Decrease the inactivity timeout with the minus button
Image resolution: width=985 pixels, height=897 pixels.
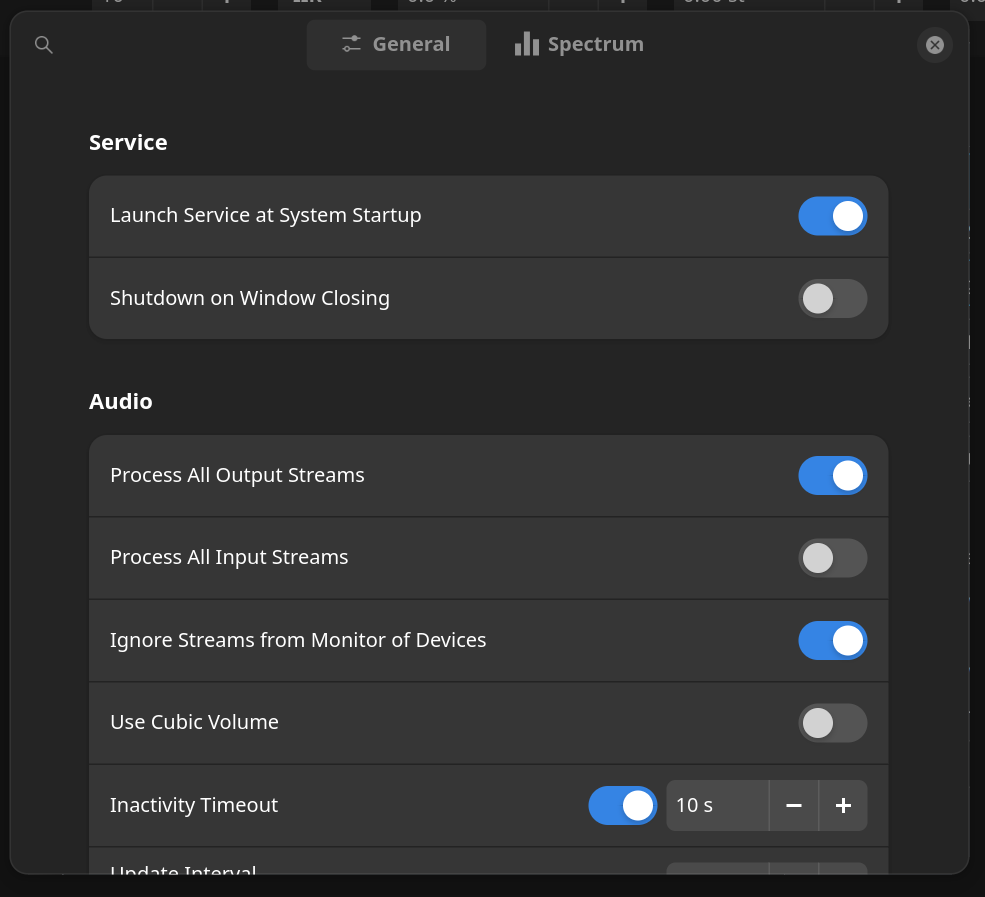pyautogui.click(x=793, y=805)
